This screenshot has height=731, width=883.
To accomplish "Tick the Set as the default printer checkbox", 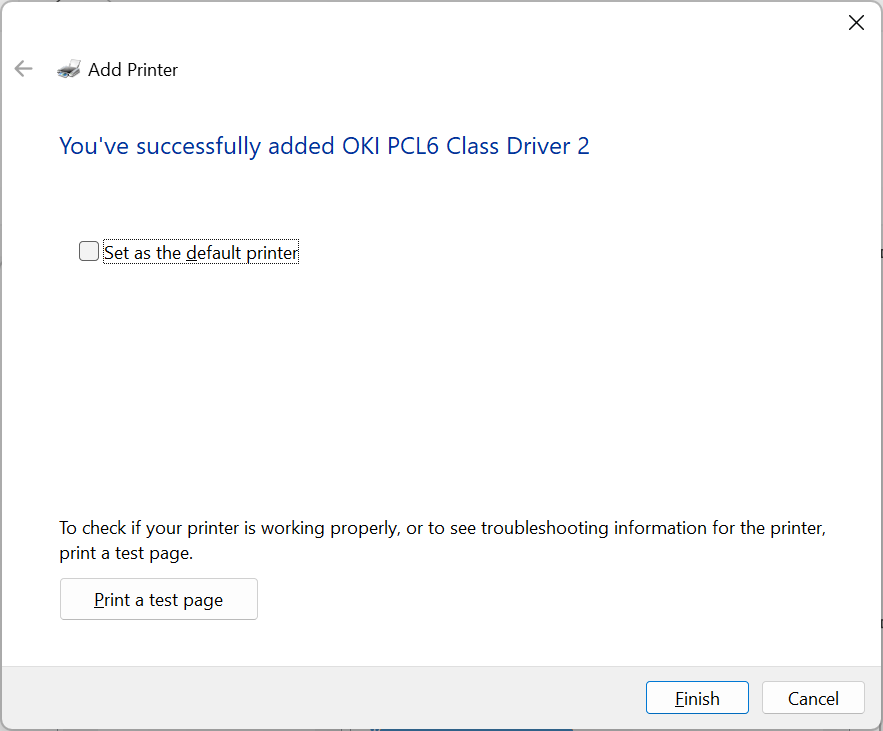I will (89, 251).
